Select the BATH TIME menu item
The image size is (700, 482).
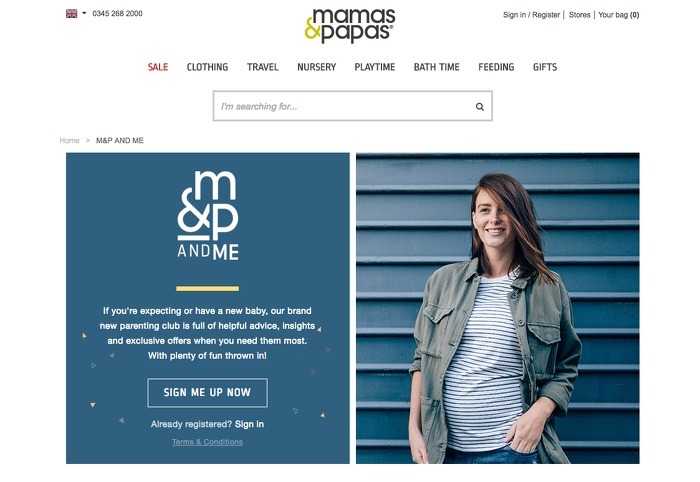point(437,67)
